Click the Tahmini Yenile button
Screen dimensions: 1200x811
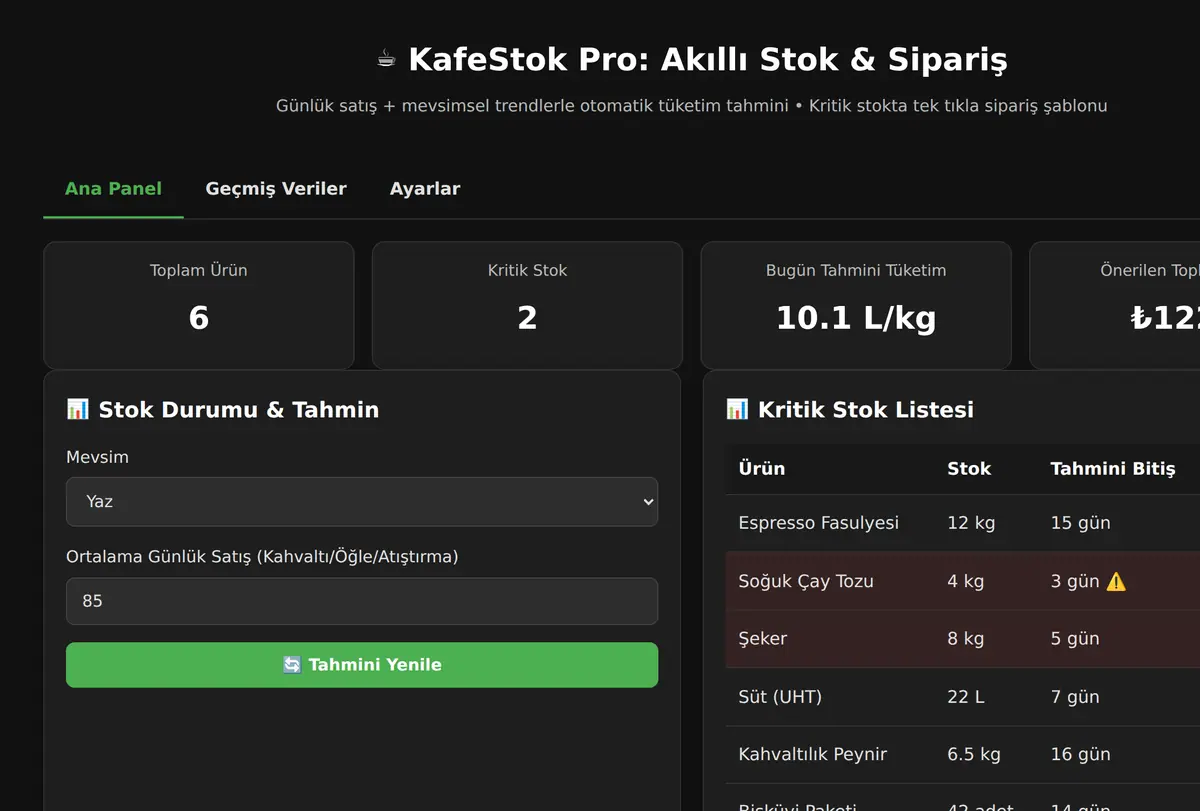pos(362,665)
